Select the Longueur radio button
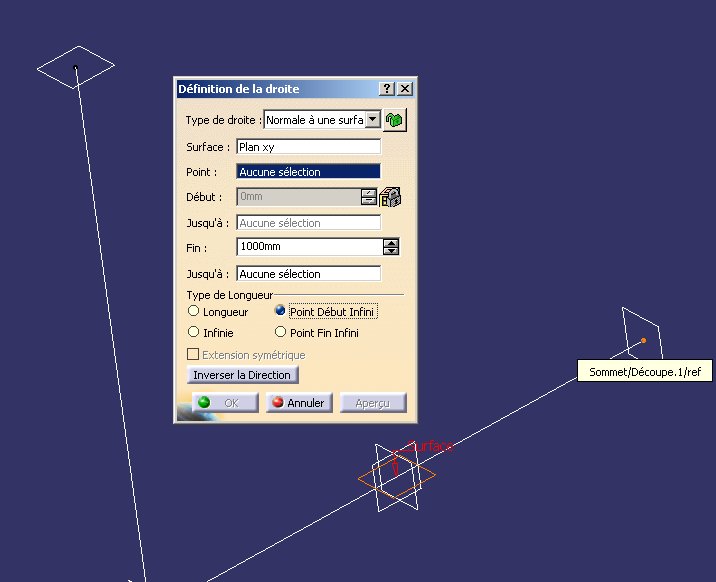The image size is (716, 582). click(x=194, y=311)
